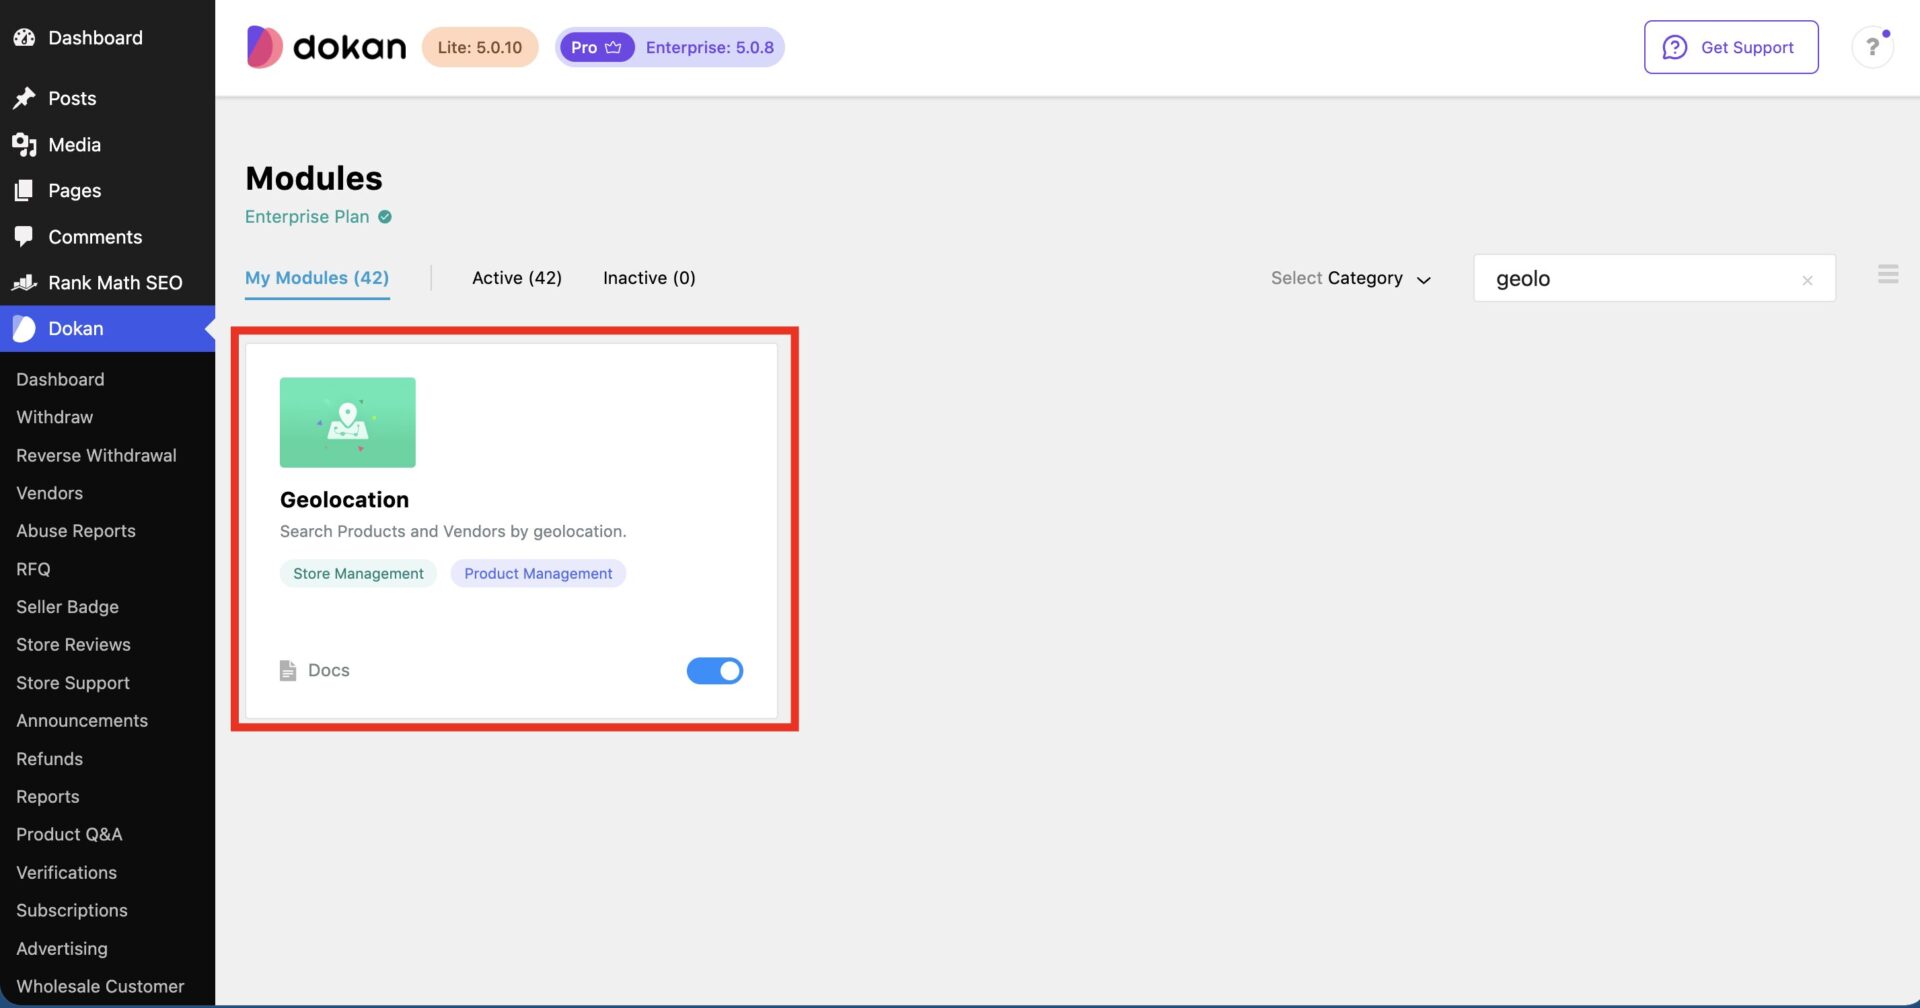Select the Active (42) tab
This screenshot has height=1008, width=1920.
pyautogui.click(x=517, y=278)
